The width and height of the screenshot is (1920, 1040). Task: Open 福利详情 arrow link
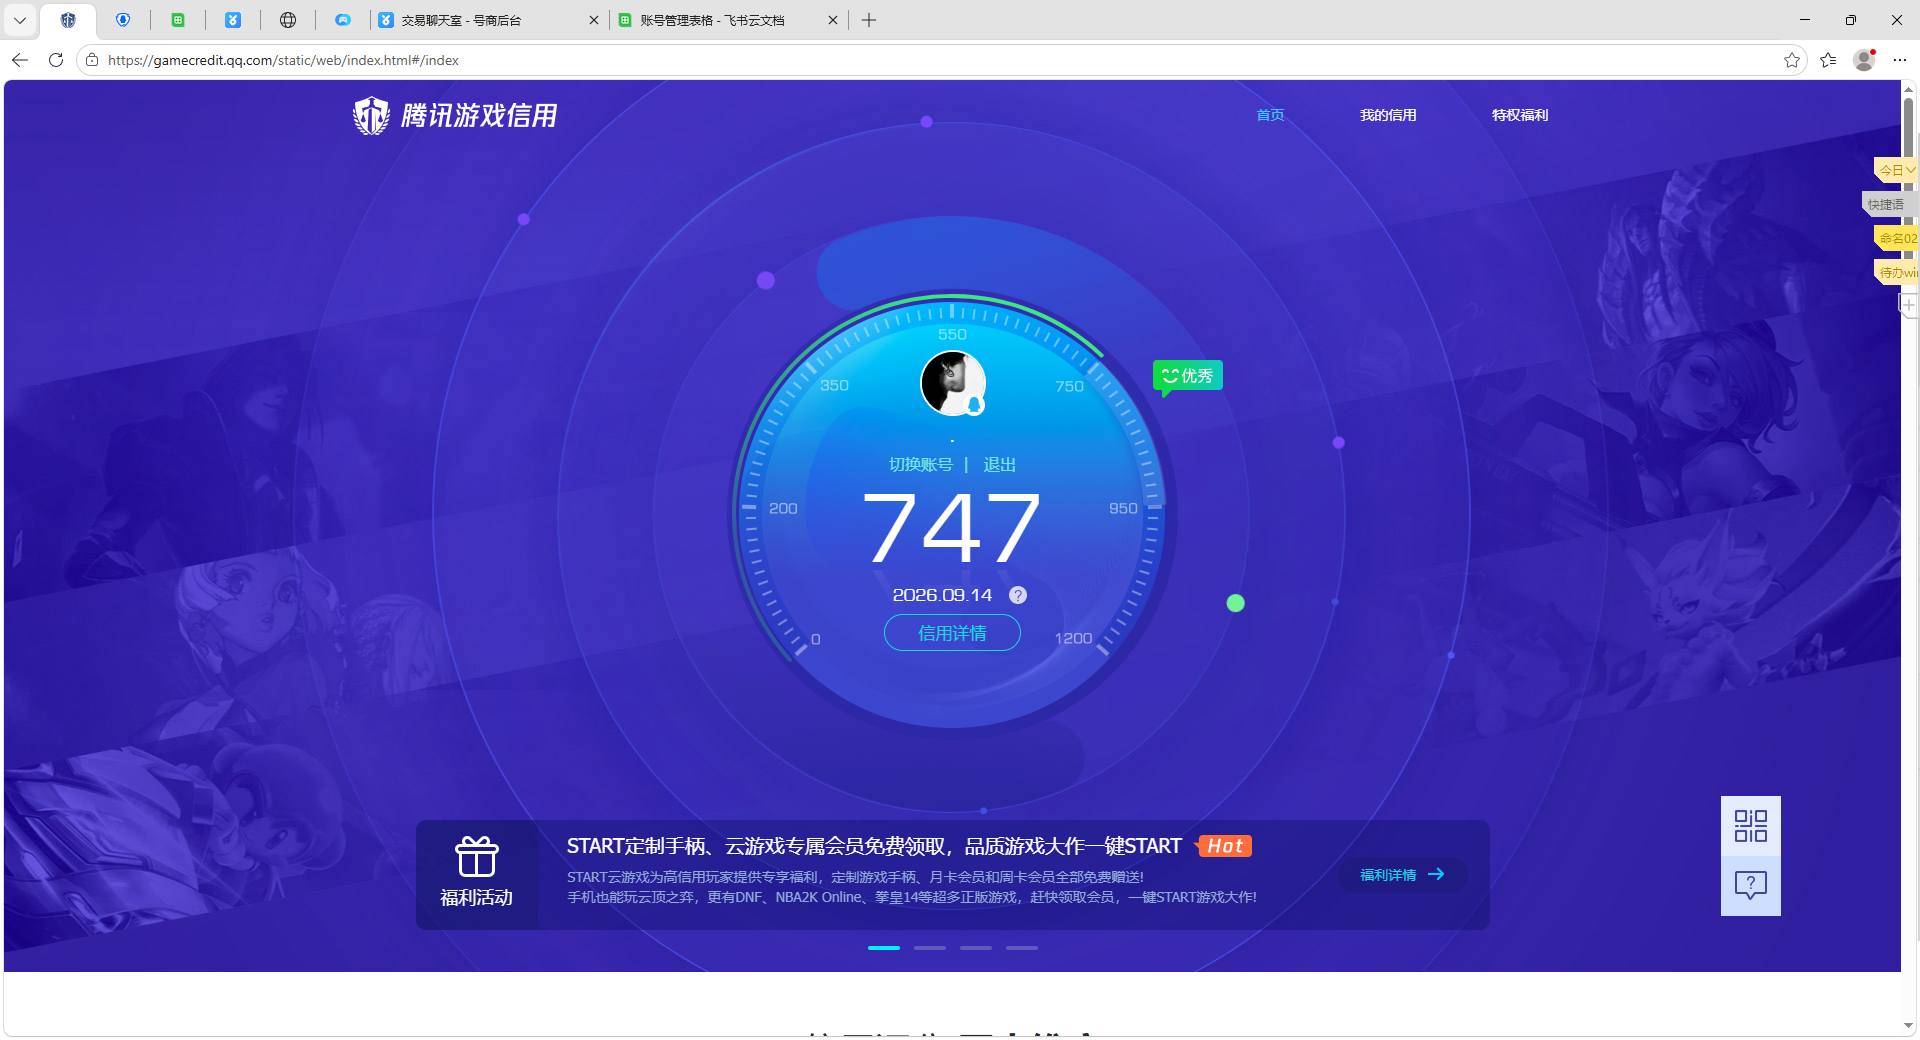1402,875
